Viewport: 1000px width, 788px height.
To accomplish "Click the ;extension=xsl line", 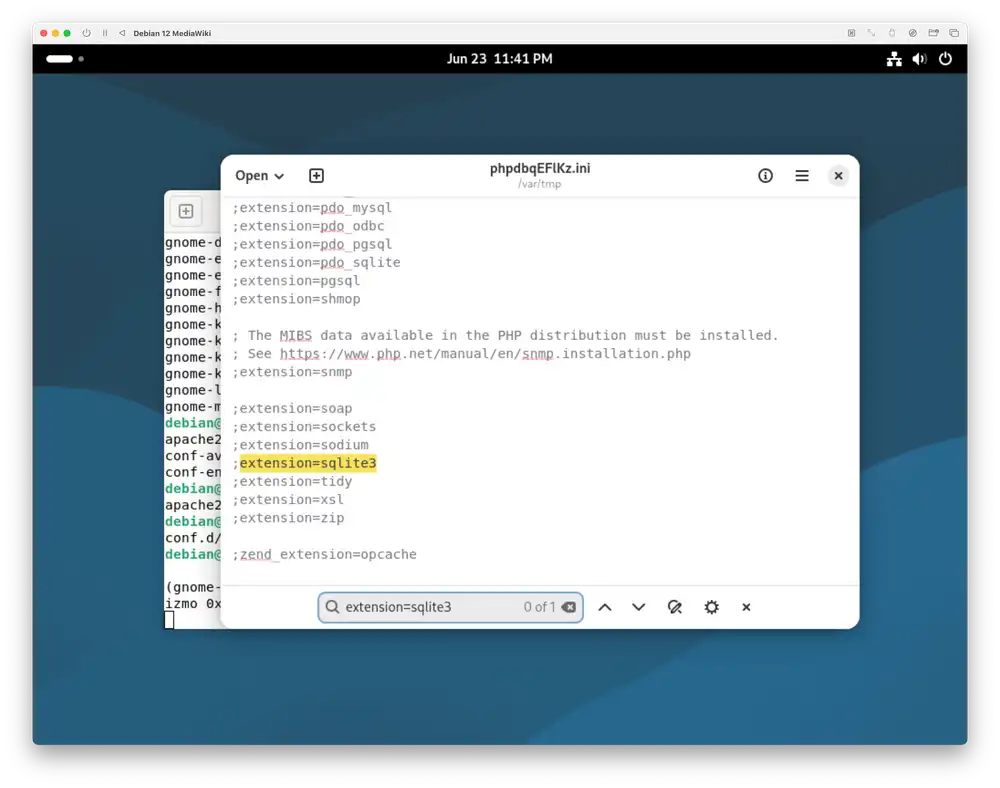I will tap(288, 499).
